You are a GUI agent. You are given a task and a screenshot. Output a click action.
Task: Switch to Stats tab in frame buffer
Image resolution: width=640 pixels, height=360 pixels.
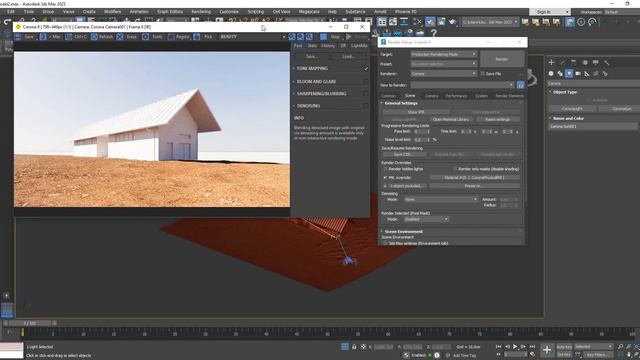(312, 46)
